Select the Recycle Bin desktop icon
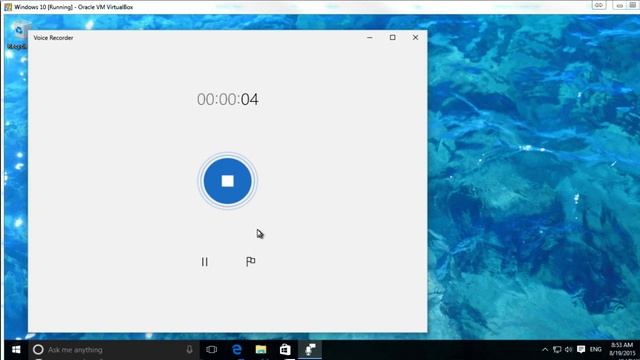 17,36
